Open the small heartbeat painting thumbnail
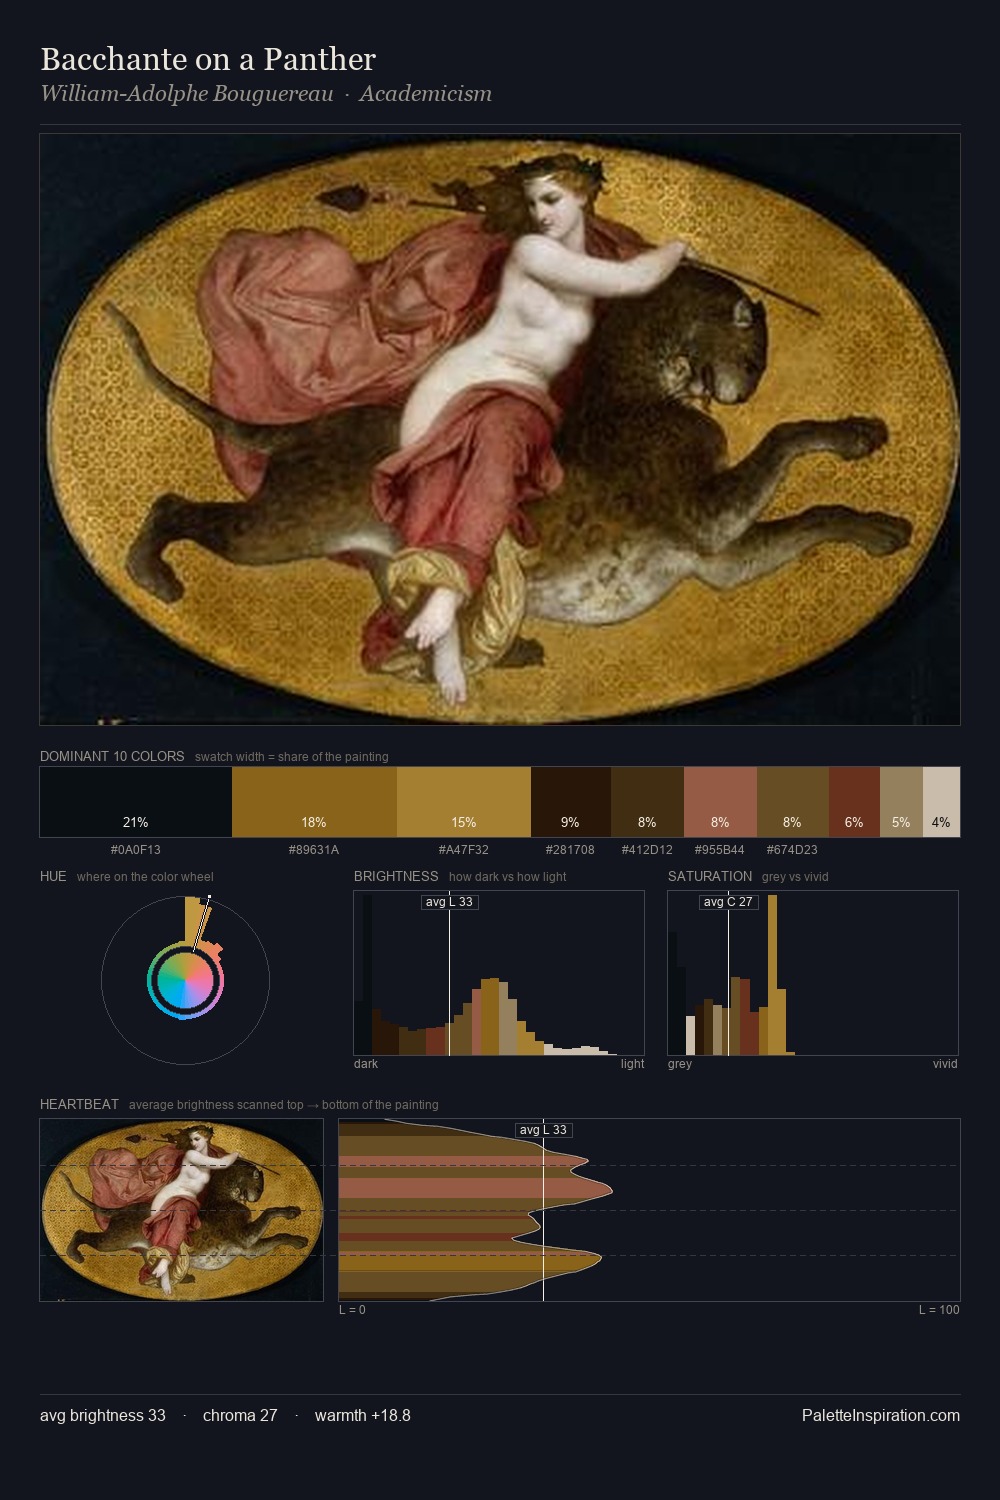Image resolution: width=1000 pixels, height=1500 pixels. tap(181, 1209)
